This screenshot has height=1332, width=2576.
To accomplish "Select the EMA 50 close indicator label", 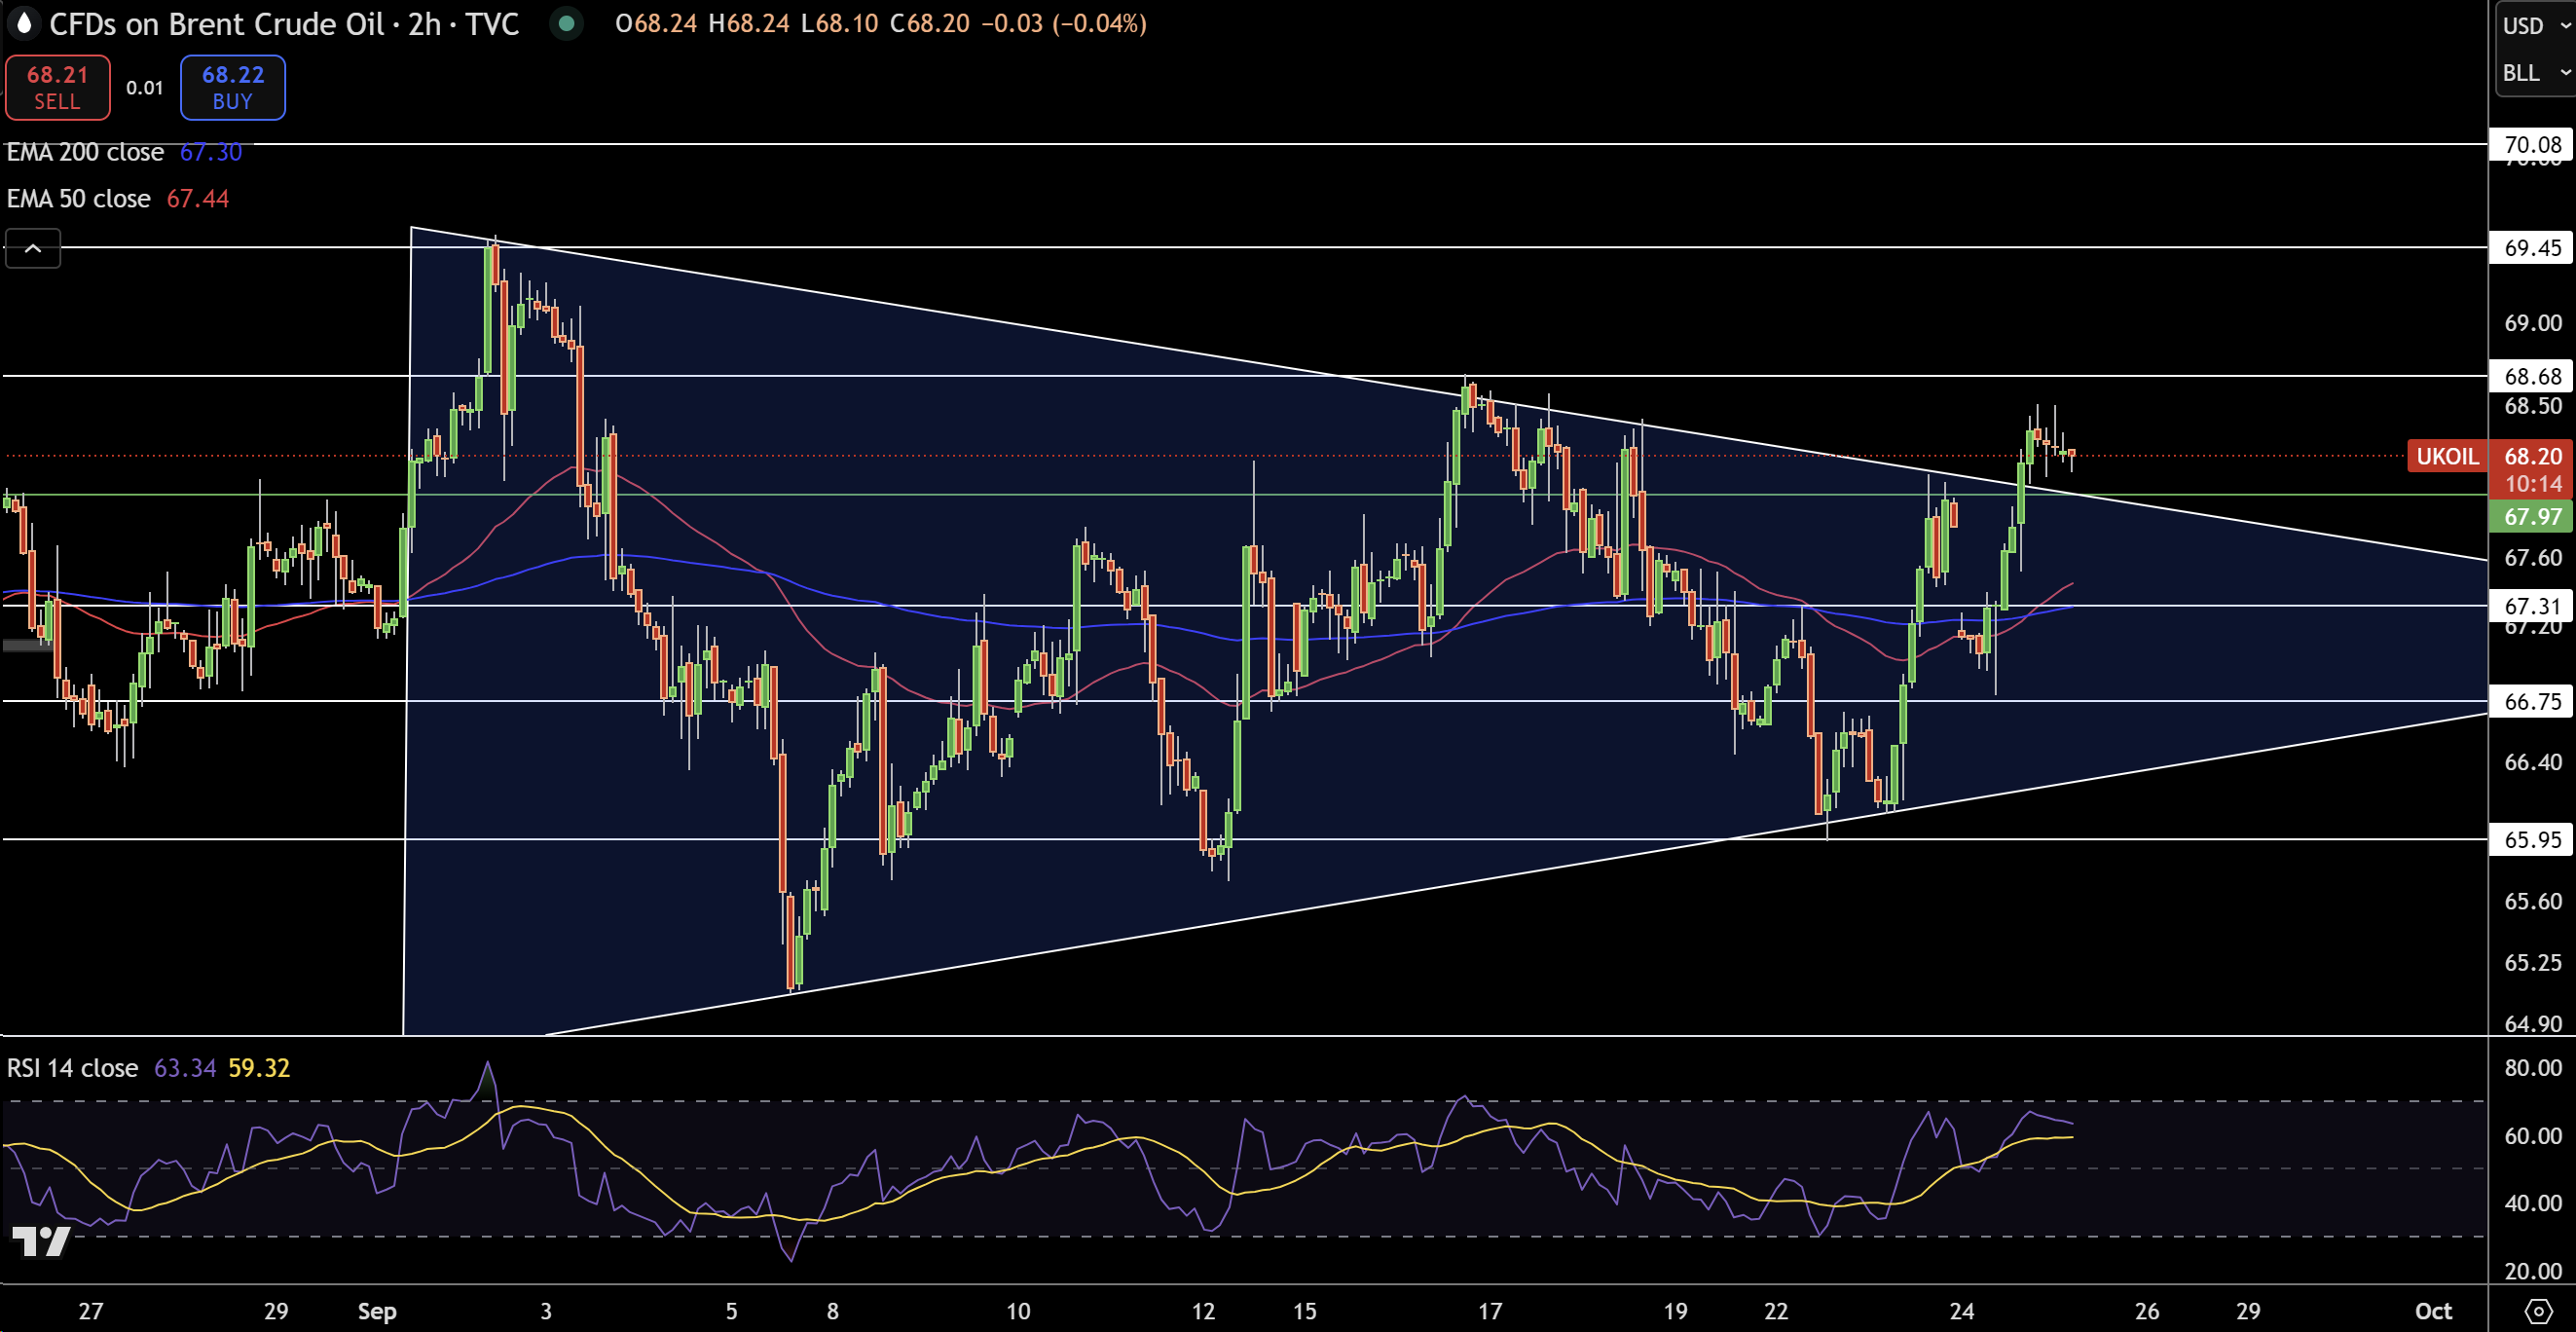I will 78,198.
